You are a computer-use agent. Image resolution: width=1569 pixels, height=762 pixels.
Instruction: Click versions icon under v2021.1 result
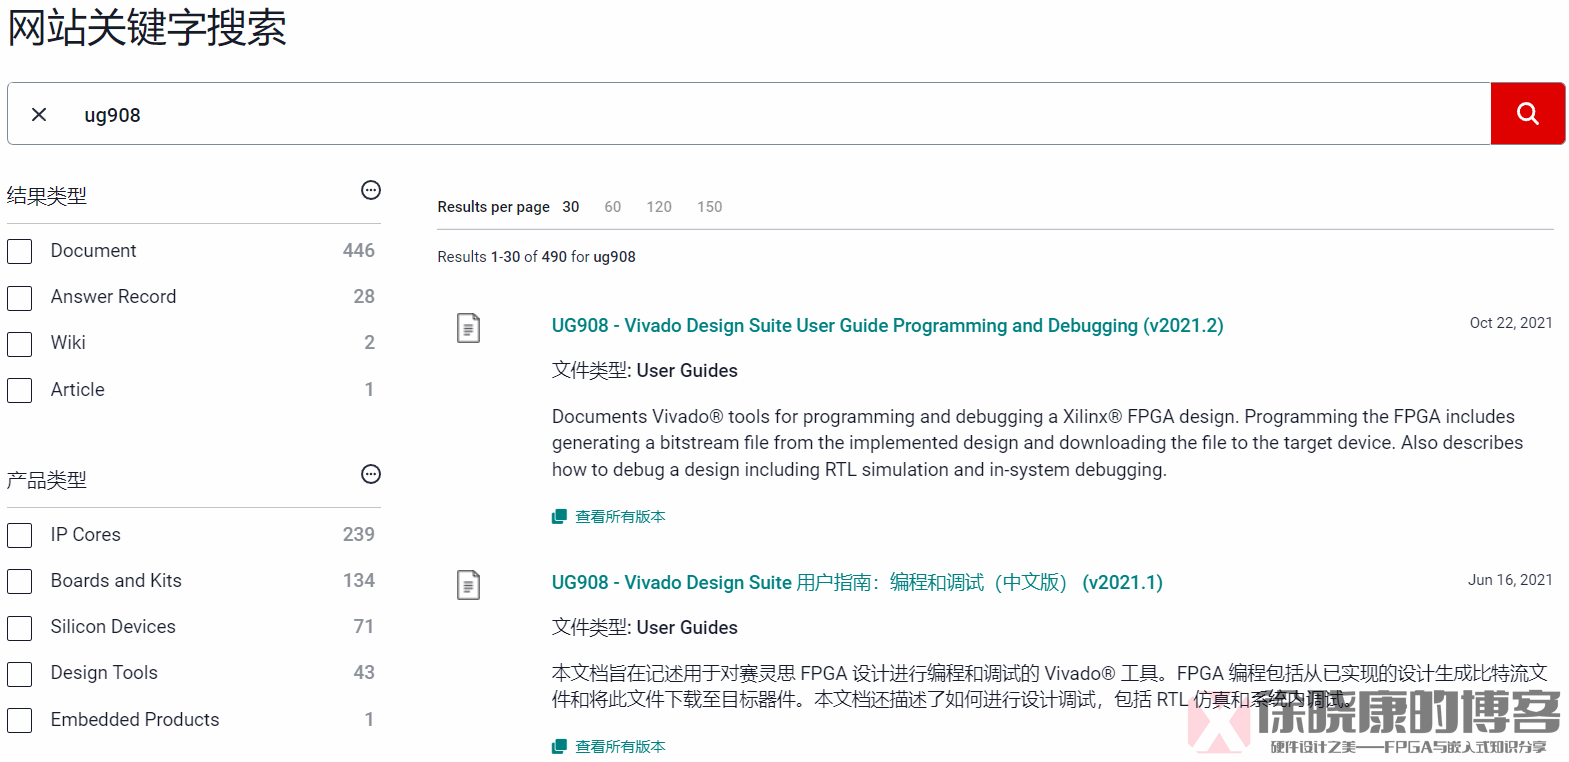(559, 747)
